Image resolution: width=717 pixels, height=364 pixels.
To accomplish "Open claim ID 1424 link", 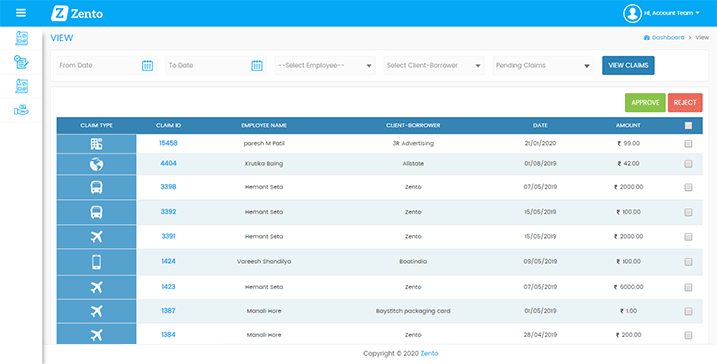I will (168, 261).
